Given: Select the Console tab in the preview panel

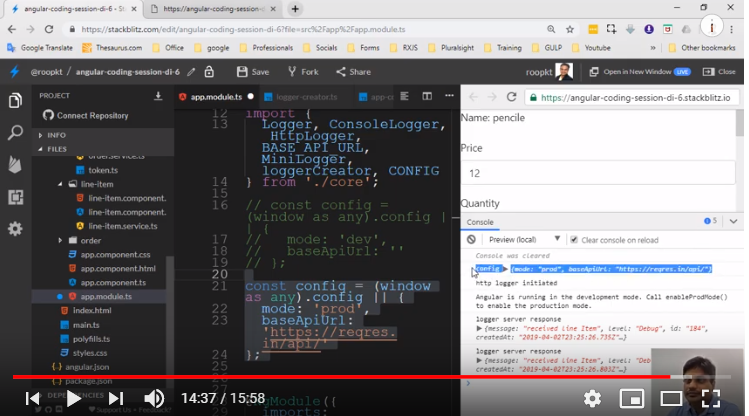Looking at the screenshot, I should pyautogui.click(x=480, y=222).
